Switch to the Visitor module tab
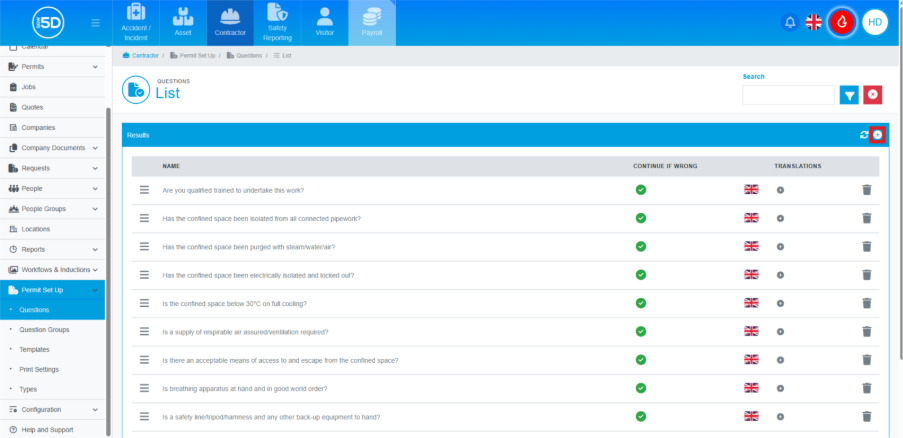The image size is (903, 438). 324,23
